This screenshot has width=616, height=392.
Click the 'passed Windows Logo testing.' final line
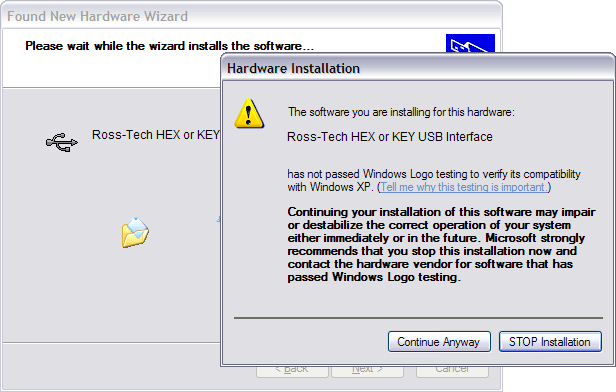(x=374, y=277)
